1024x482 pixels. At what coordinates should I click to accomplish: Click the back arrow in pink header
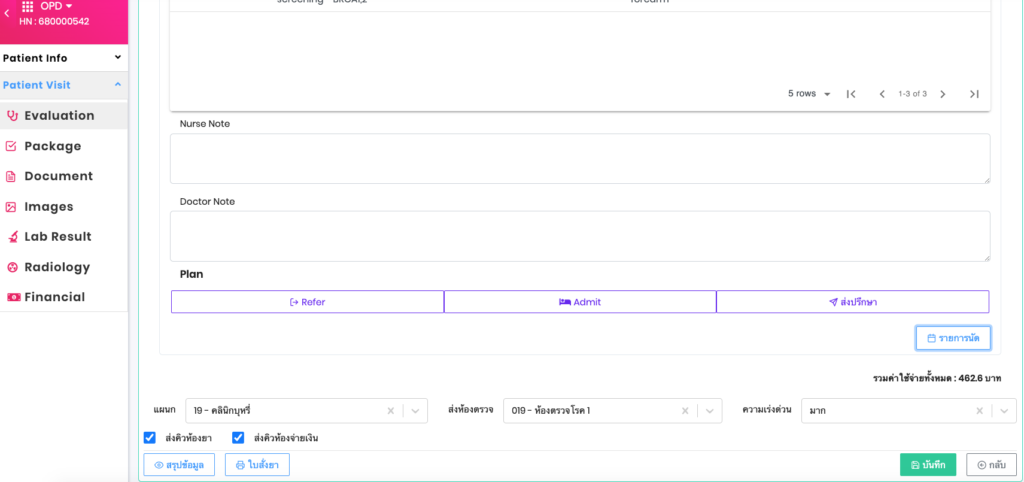(7, 13)
